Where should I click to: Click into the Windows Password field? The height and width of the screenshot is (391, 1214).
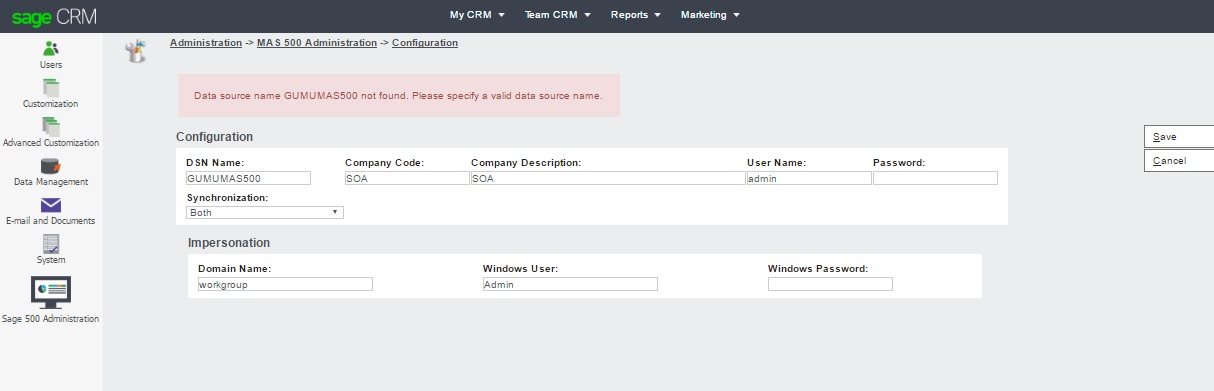pos(830,284)
